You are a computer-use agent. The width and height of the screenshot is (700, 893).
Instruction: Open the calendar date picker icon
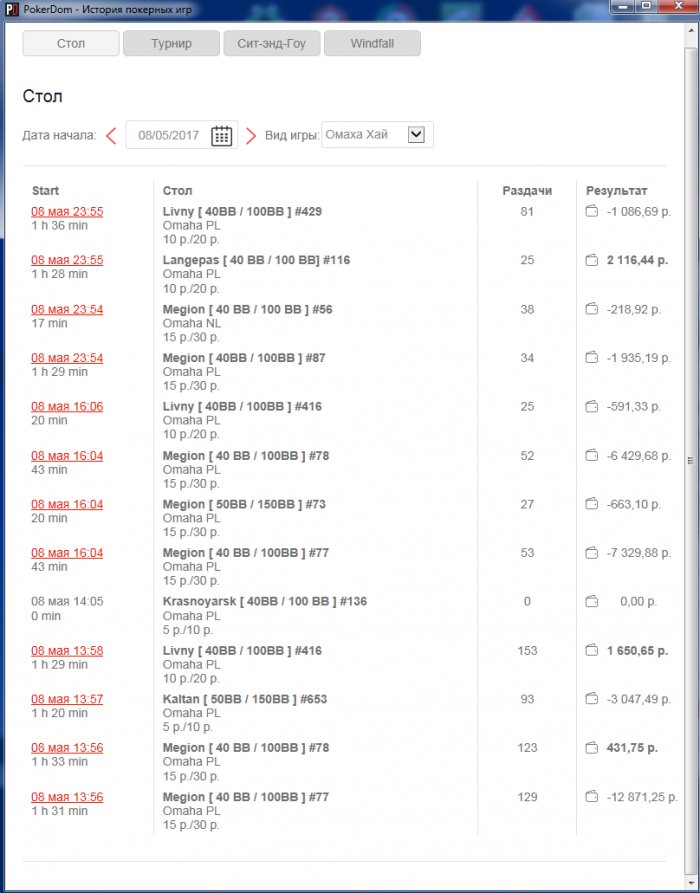tap(221, 136)
